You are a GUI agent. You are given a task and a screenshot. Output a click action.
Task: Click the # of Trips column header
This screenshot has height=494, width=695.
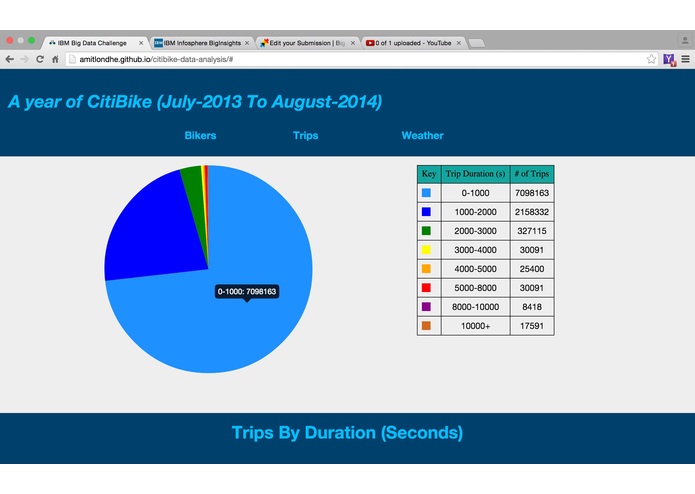click(x=532, y=174)
